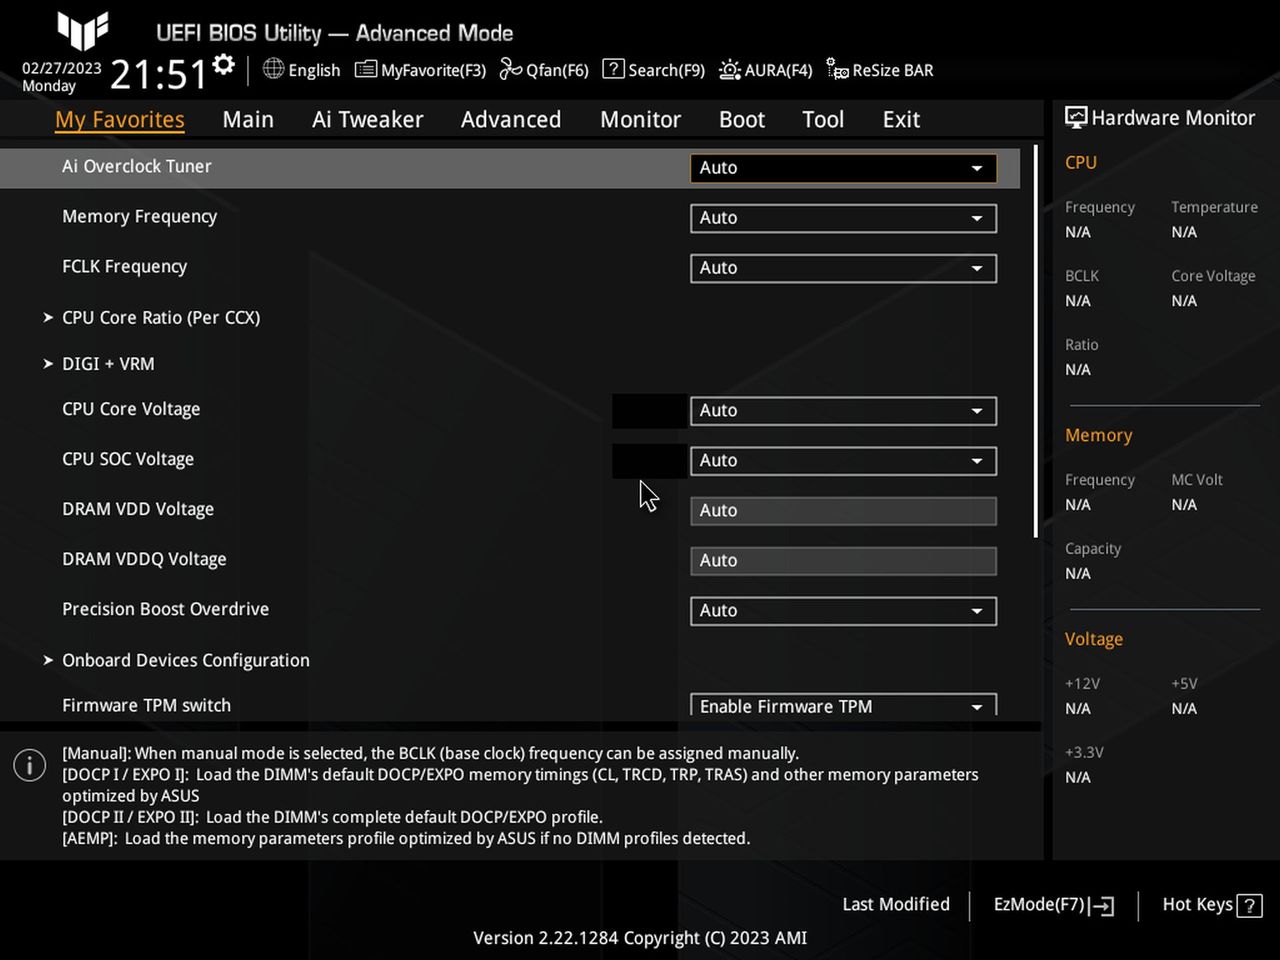Open the CPU Core Voltage dropdown
The width and height of the screenshot is (1280, 960).
coord(843,411)
